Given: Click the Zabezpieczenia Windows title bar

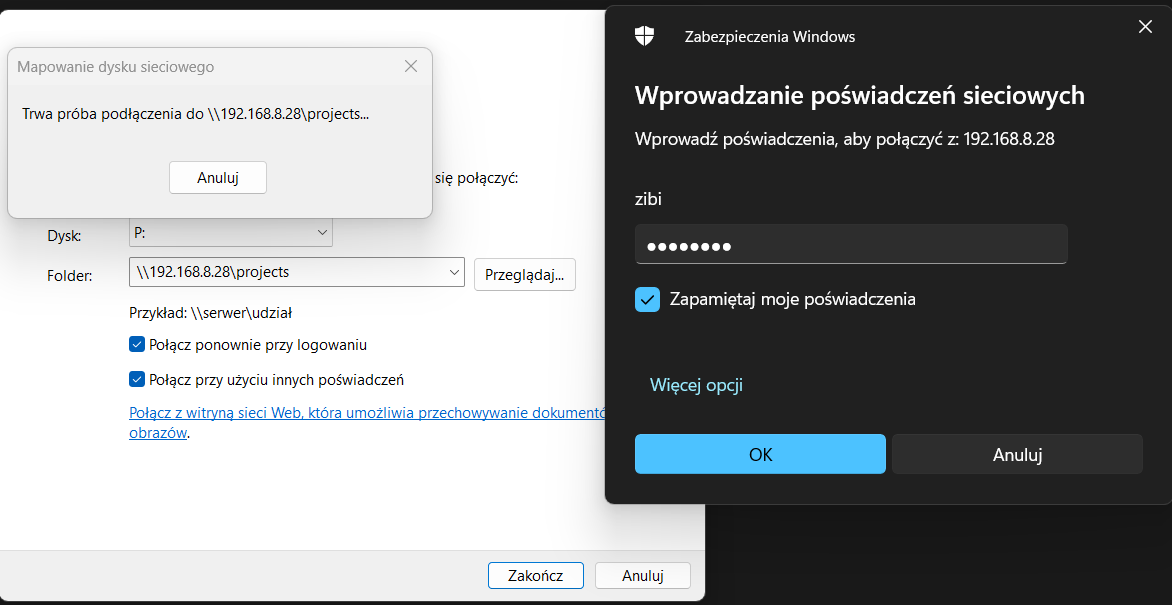Looking at the screenshot, I should point(880,37).
